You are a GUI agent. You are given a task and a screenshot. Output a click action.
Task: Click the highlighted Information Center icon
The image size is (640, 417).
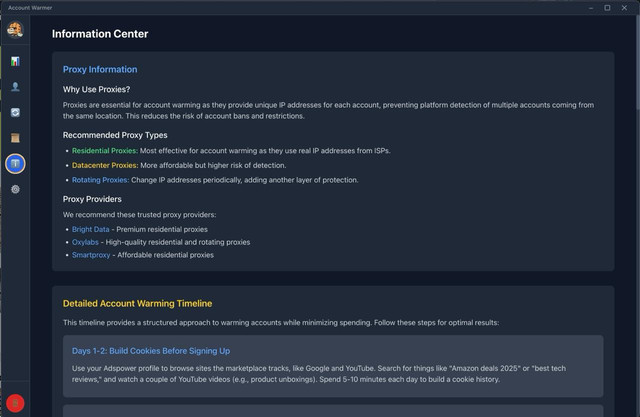tap(15, 164)
